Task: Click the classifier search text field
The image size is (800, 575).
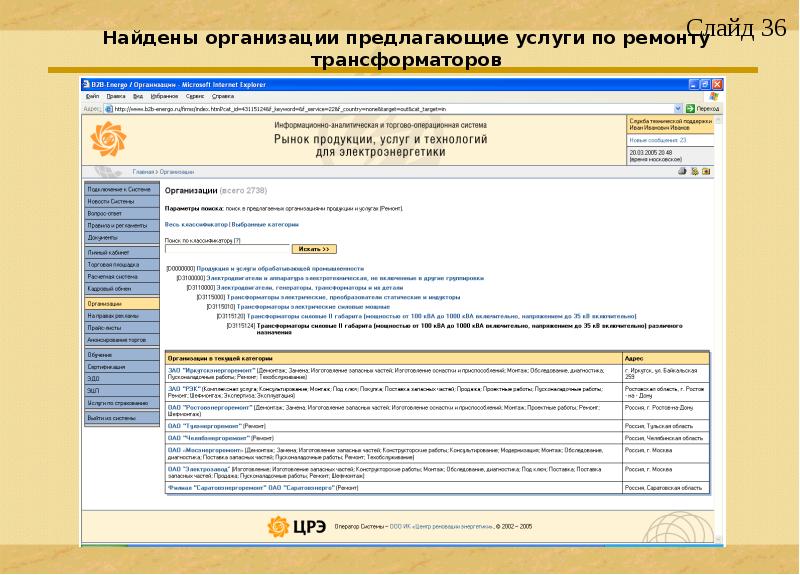Action: tap(225, 248)
